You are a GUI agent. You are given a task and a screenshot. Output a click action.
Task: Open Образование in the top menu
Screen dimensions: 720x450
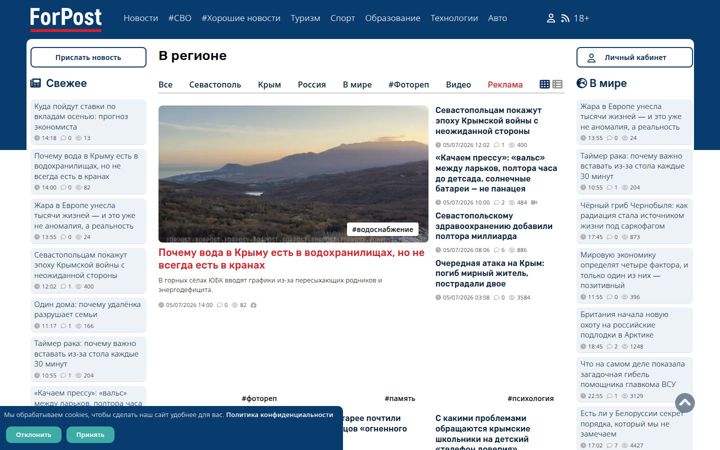pyautogui.click(x=393, y=18)
